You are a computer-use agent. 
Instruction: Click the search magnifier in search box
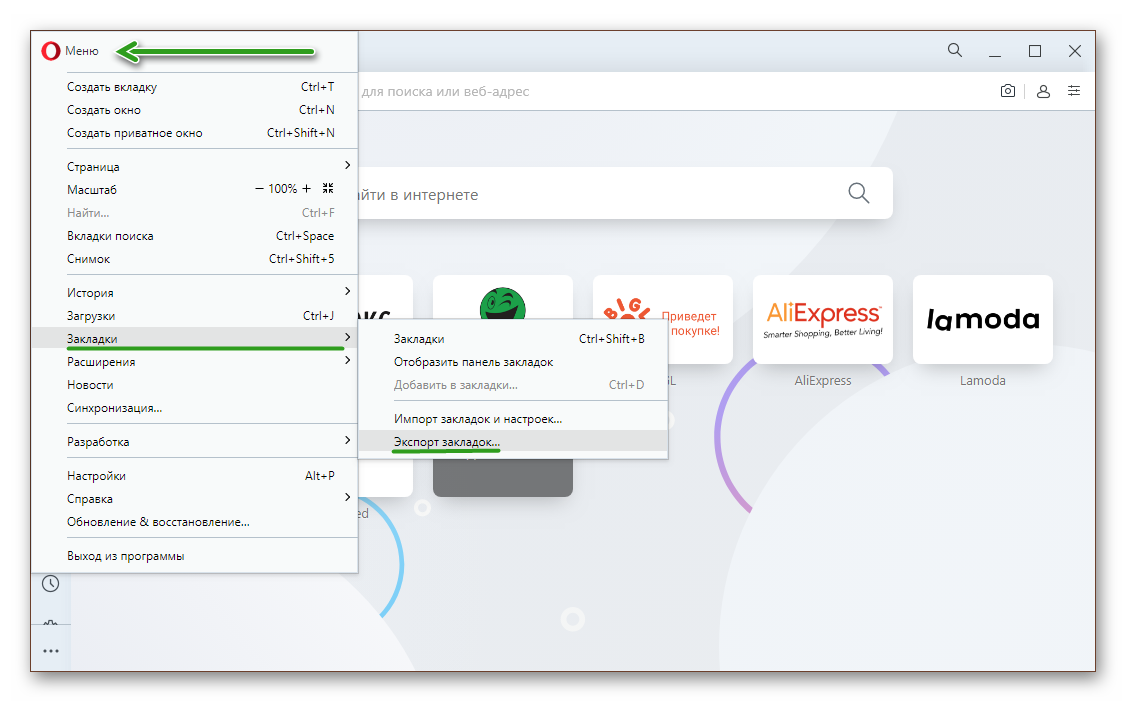858,193
